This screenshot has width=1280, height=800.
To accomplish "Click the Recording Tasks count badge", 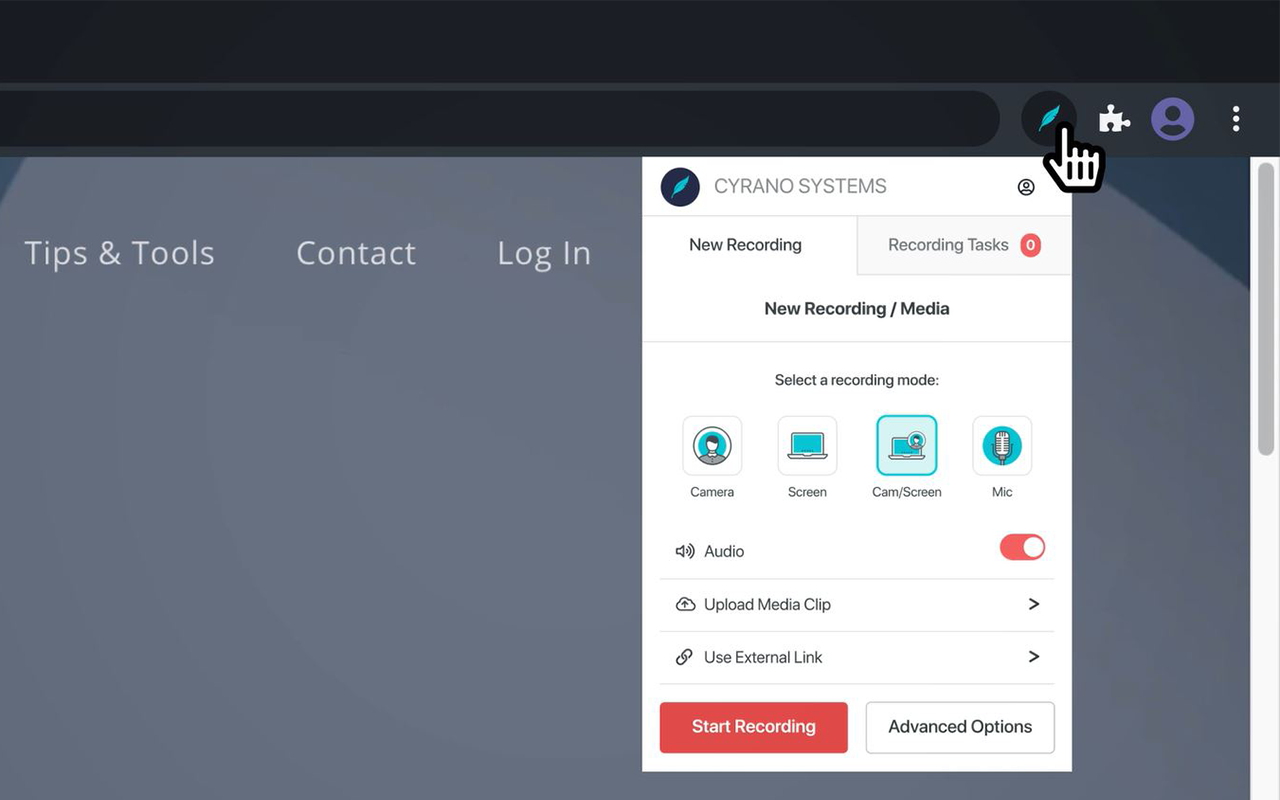I will (x=1030, y=245).
